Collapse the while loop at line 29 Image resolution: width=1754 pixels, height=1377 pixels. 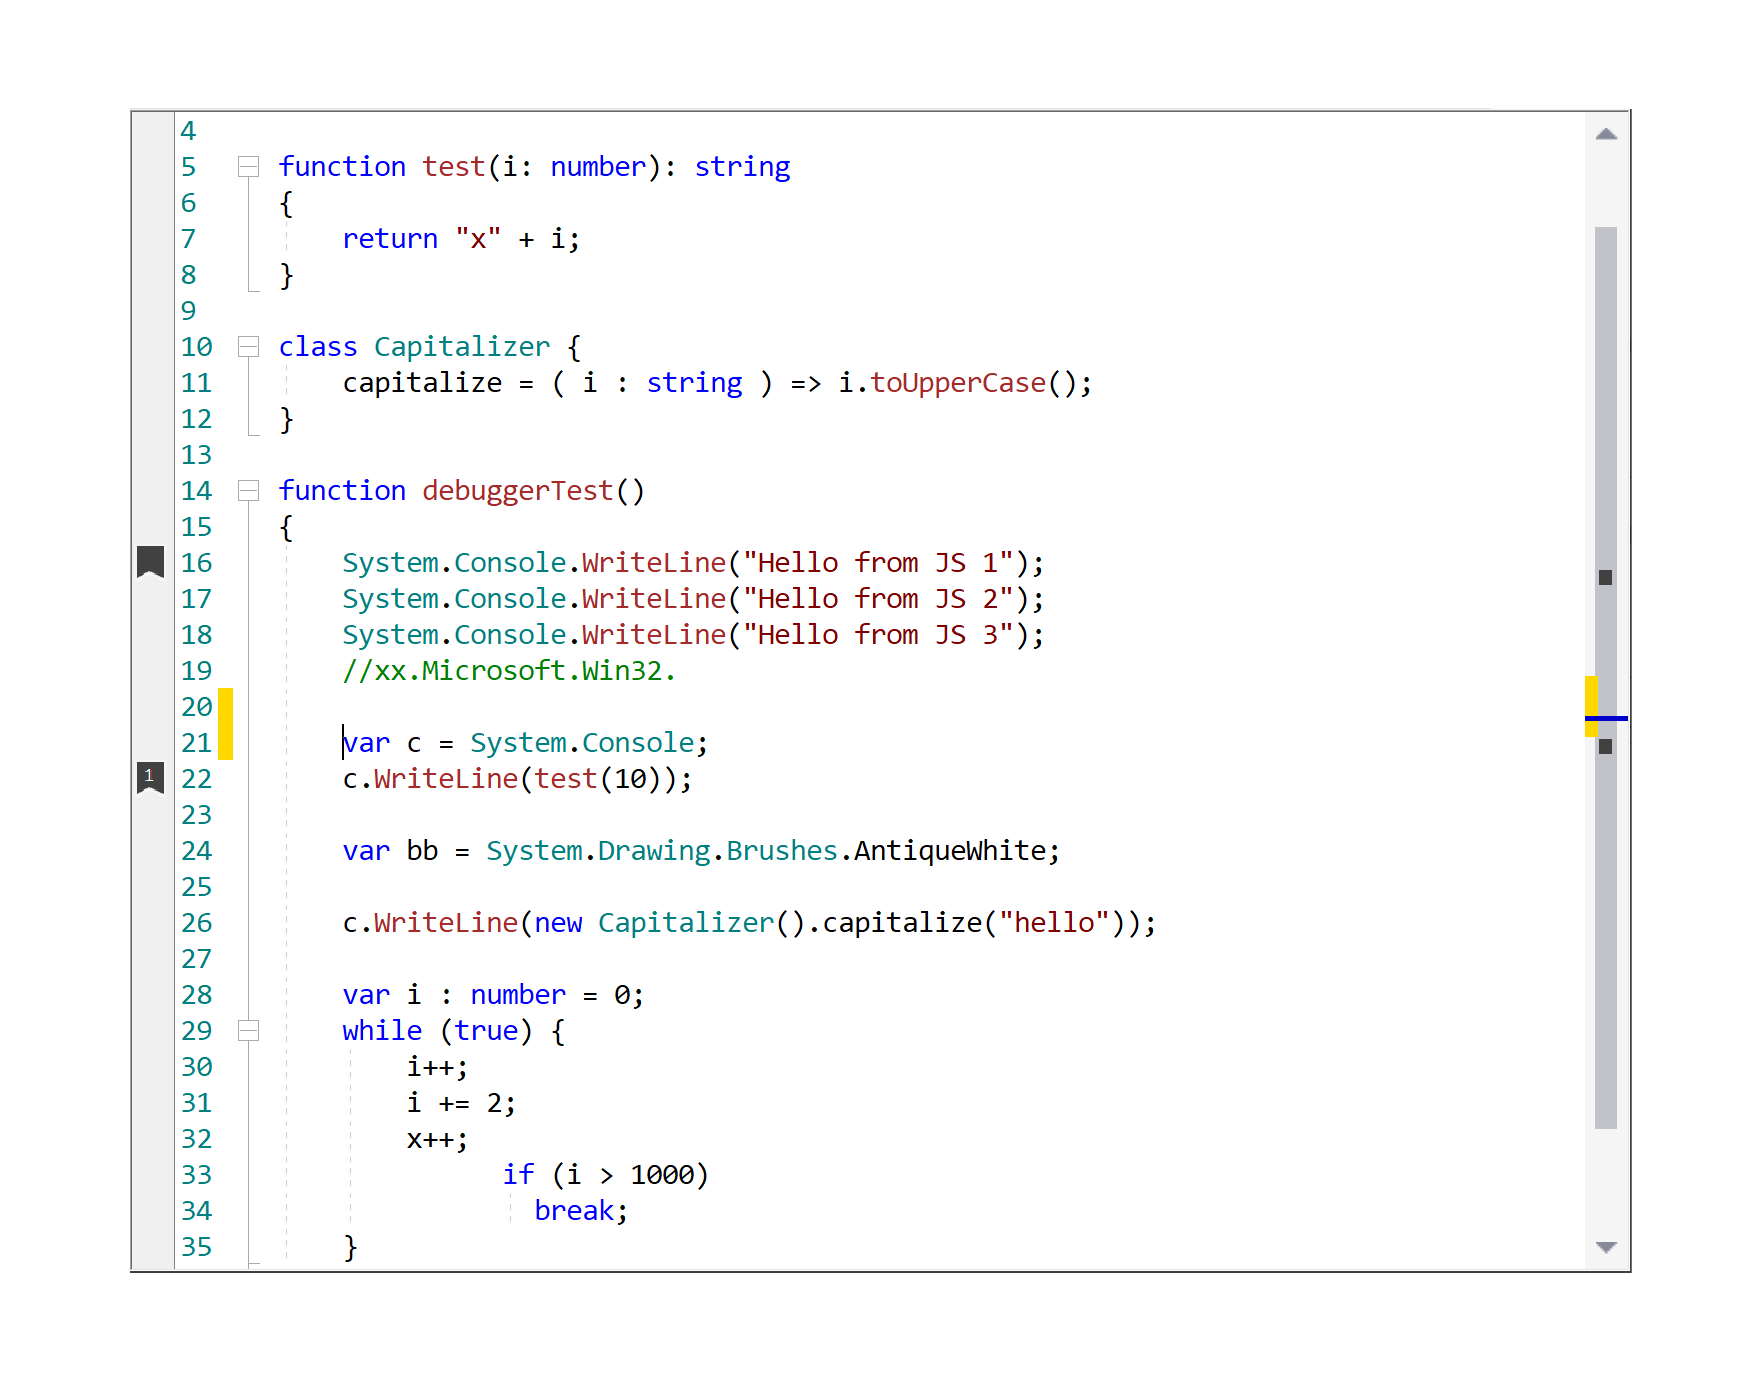tap(249, 1030)
